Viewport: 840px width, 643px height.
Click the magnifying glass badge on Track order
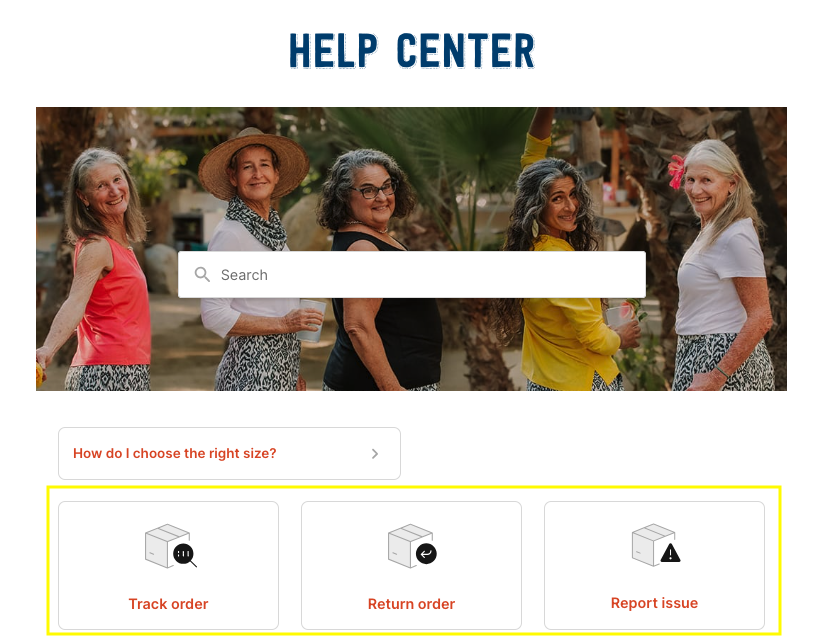coord(184,555)
